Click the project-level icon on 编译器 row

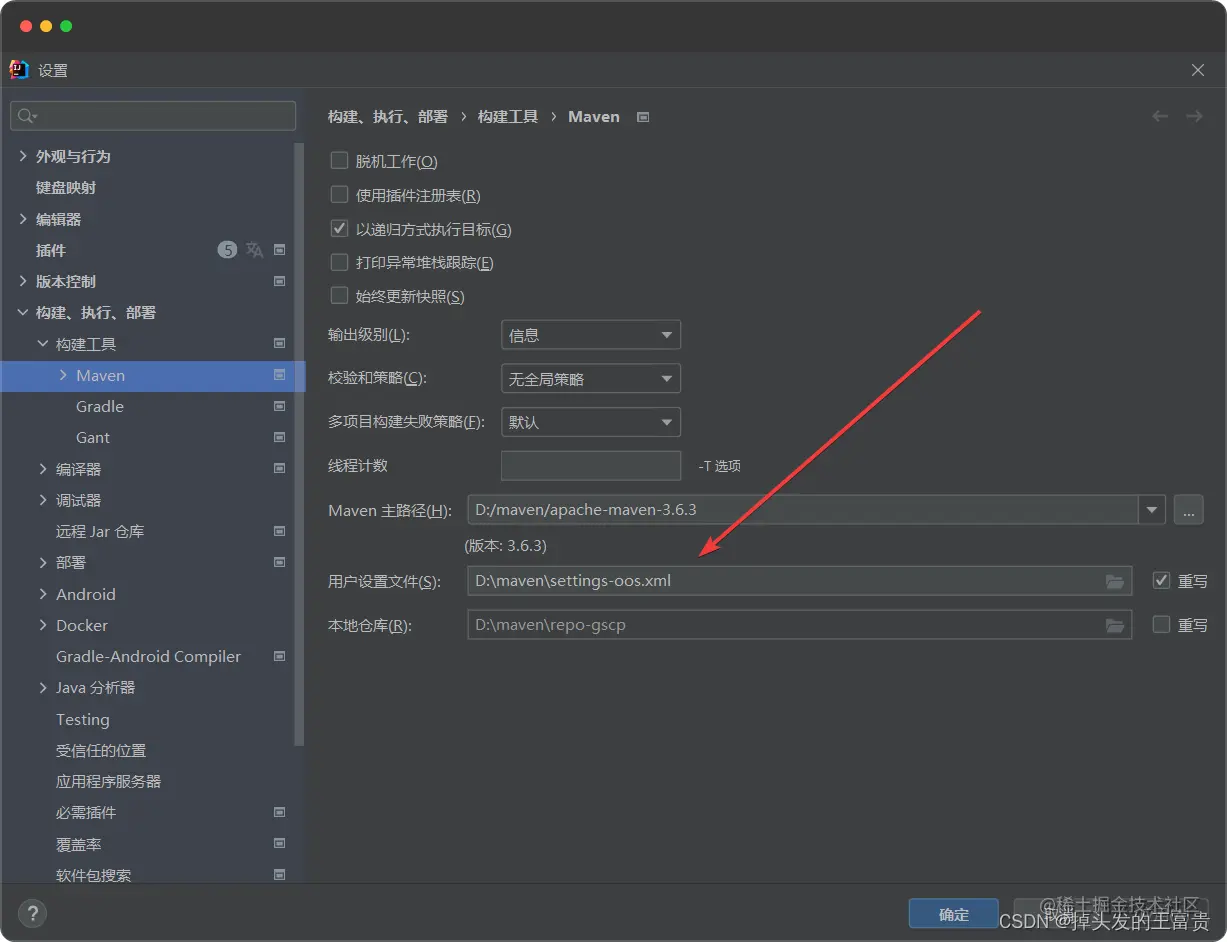[280, 469]
